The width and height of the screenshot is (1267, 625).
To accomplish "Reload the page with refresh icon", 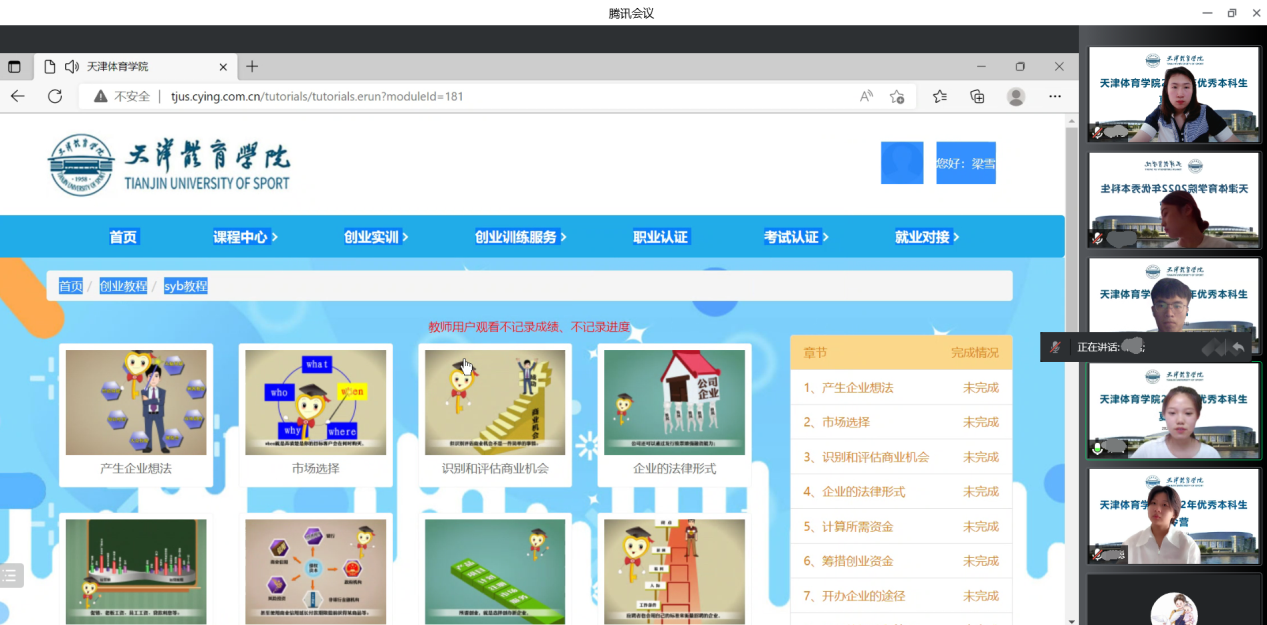I will point(55,96).
